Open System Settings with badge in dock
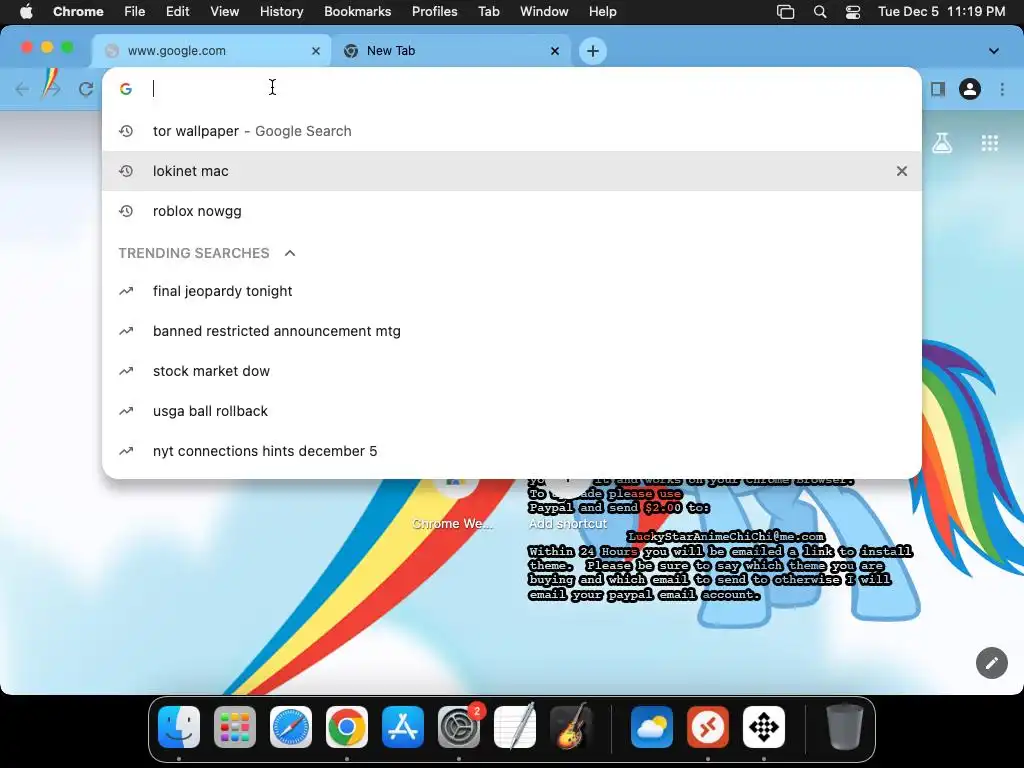 click(459, 727)
